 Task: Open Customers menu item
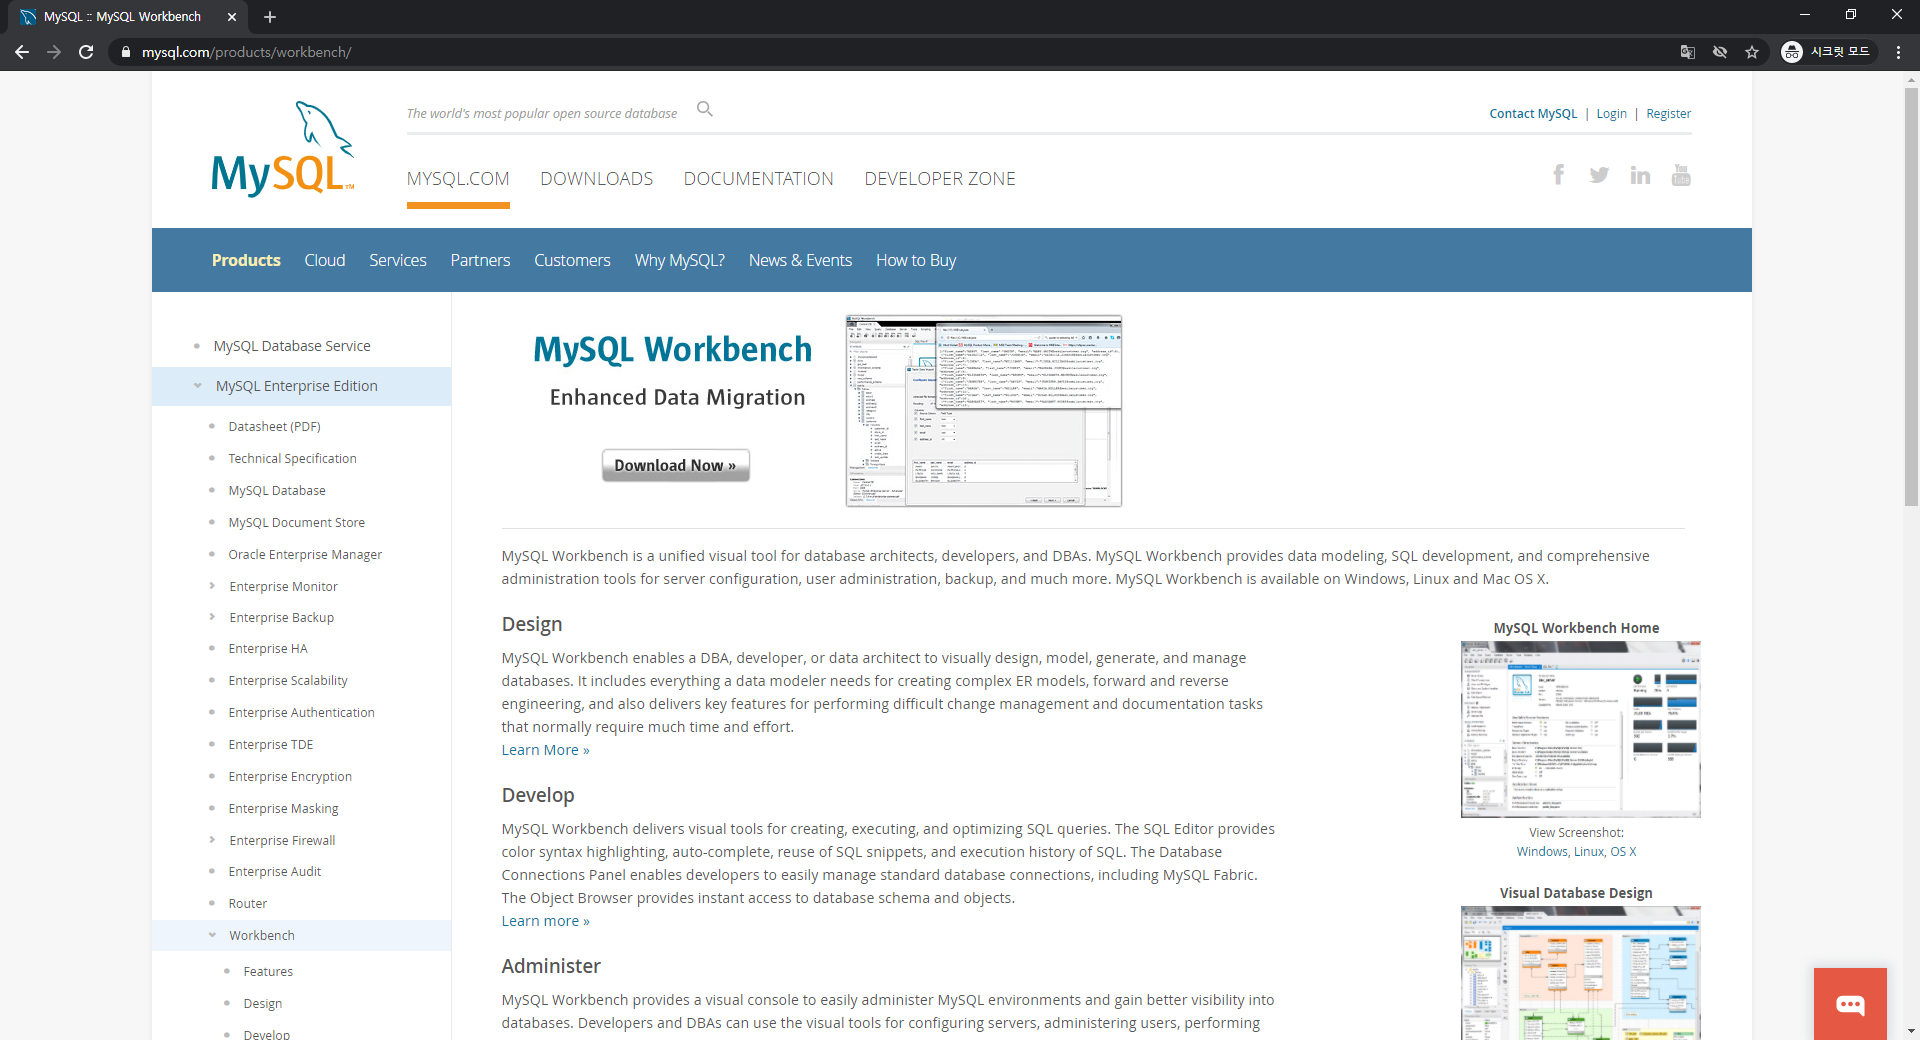572,260
